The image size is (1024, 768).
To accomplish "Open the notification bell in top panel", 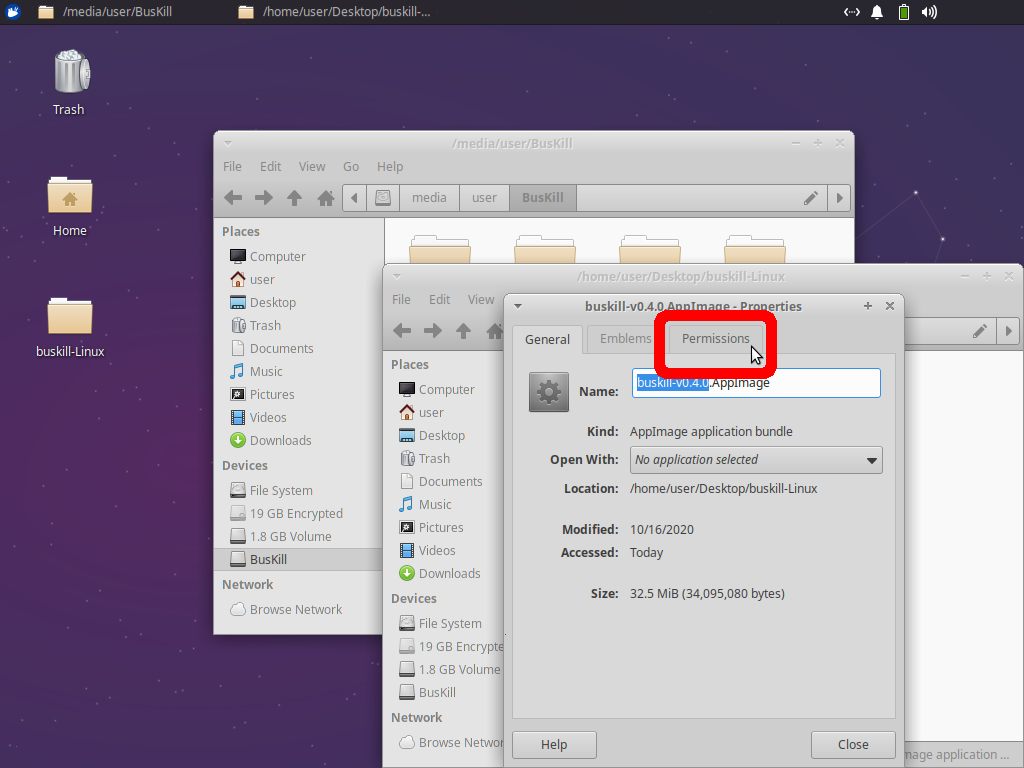I will pyautogui.click(x=877, y=12).
